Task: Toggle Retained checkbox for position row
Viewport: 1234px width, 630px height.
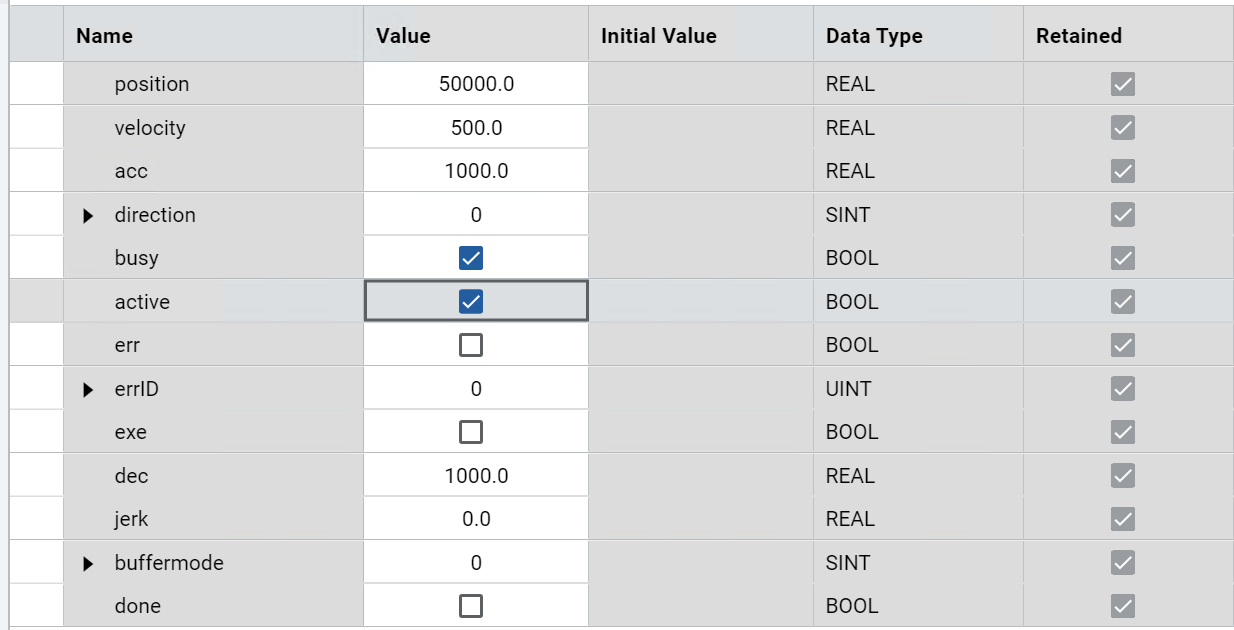Action: click(x=1123, y=84)
